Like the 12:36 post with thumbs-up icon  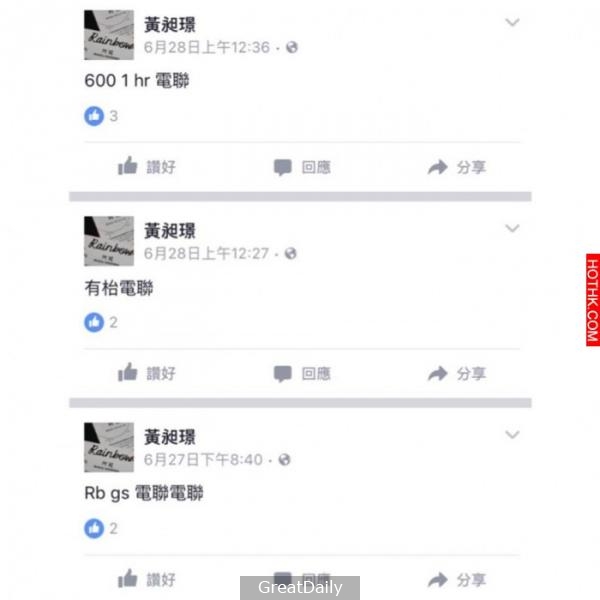147,166
